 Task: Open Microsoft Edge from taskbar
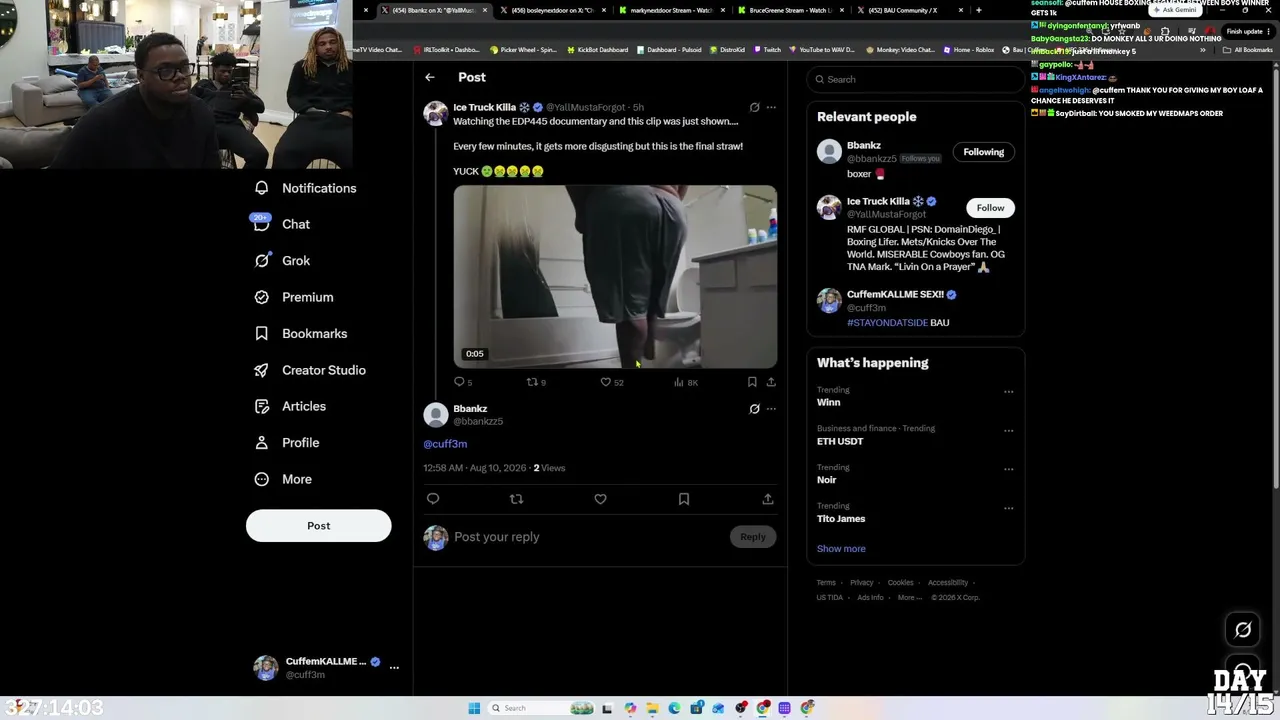click(674, 708)
